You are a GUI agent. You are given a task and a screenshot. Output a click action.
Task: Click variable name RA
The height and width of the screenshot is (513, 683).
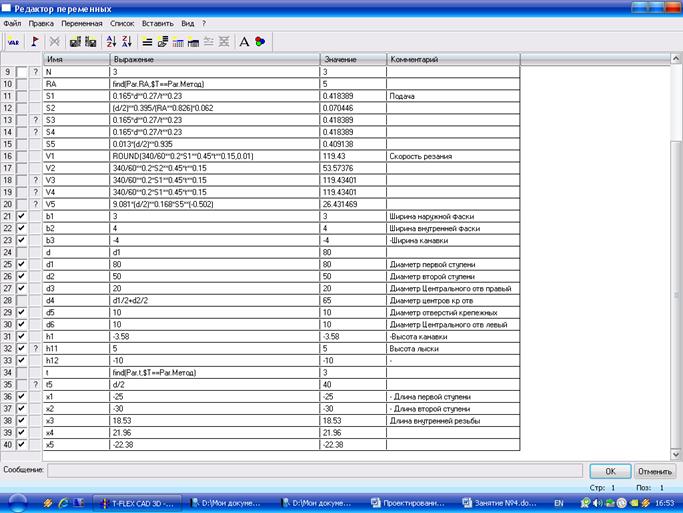[51, 84]
